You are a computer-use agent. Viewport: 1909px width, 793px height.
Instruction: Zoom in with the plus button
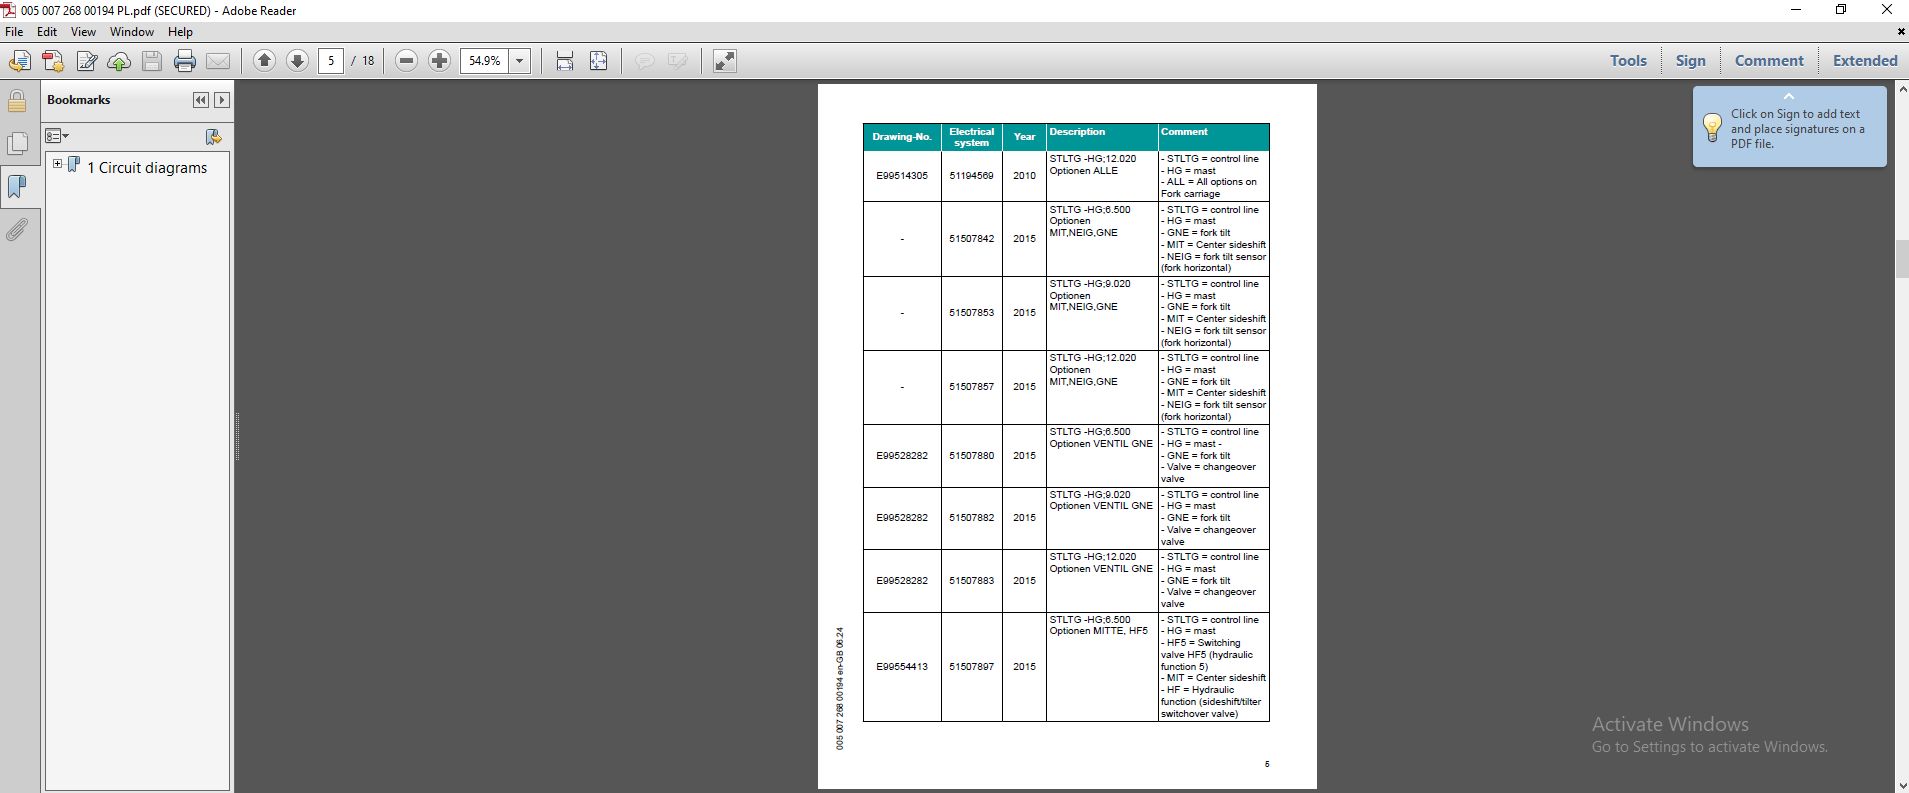click(439, 61)
